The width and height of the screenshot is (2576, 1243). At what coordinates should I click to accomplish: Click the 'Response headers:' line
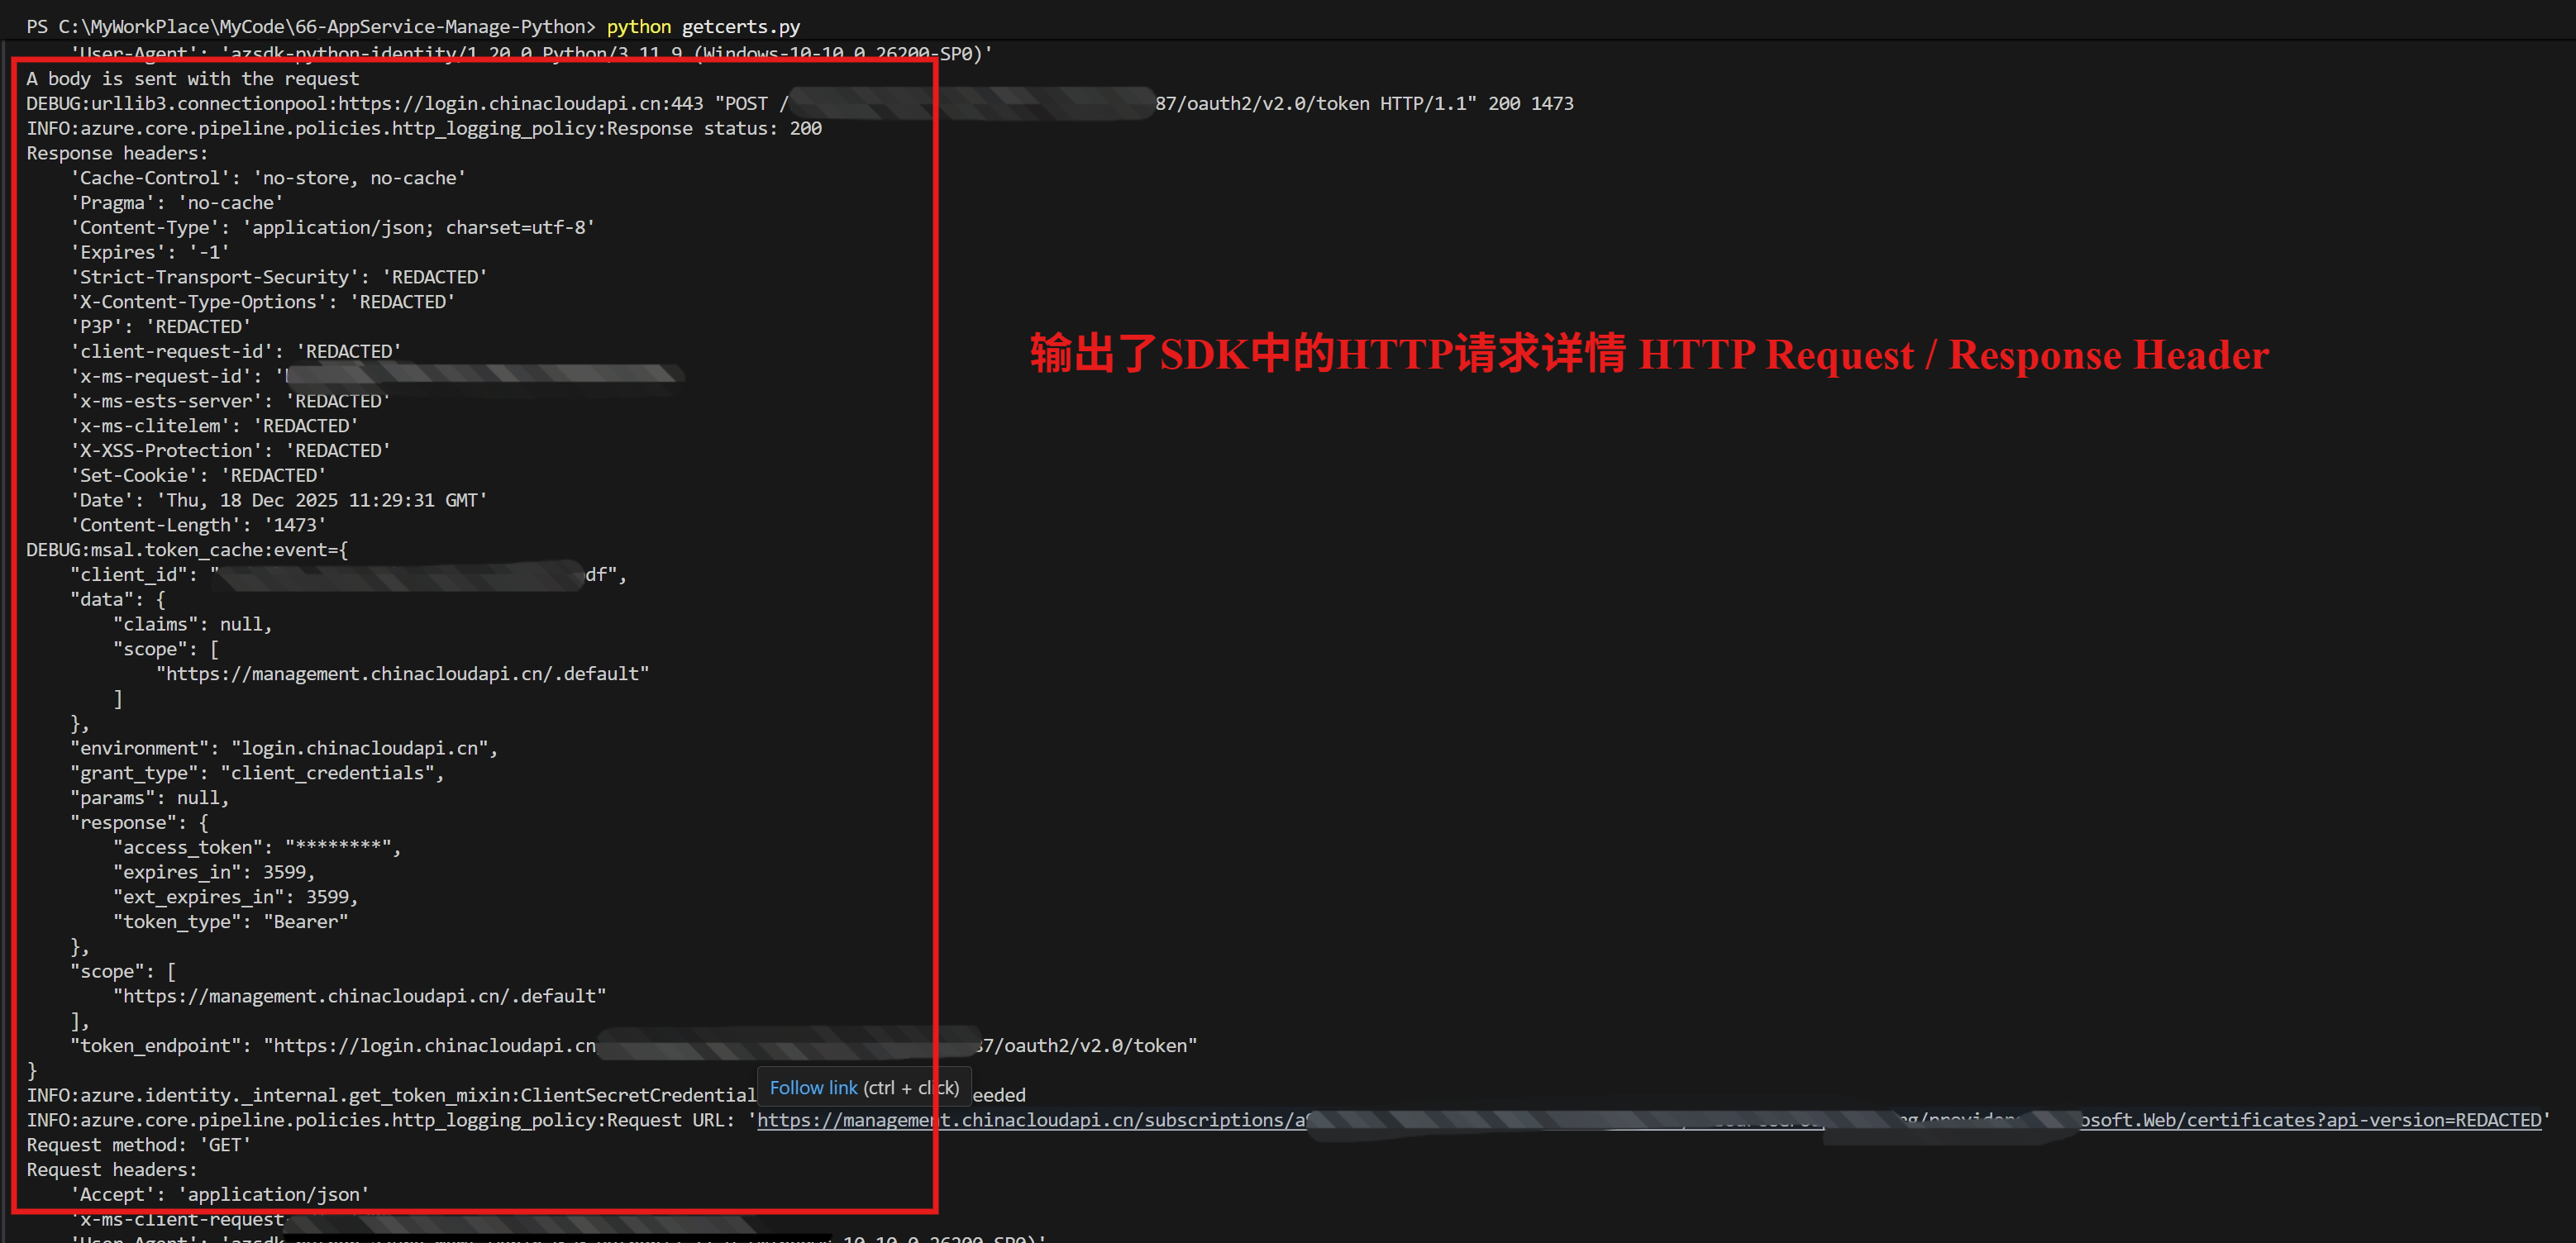(117, 153)
